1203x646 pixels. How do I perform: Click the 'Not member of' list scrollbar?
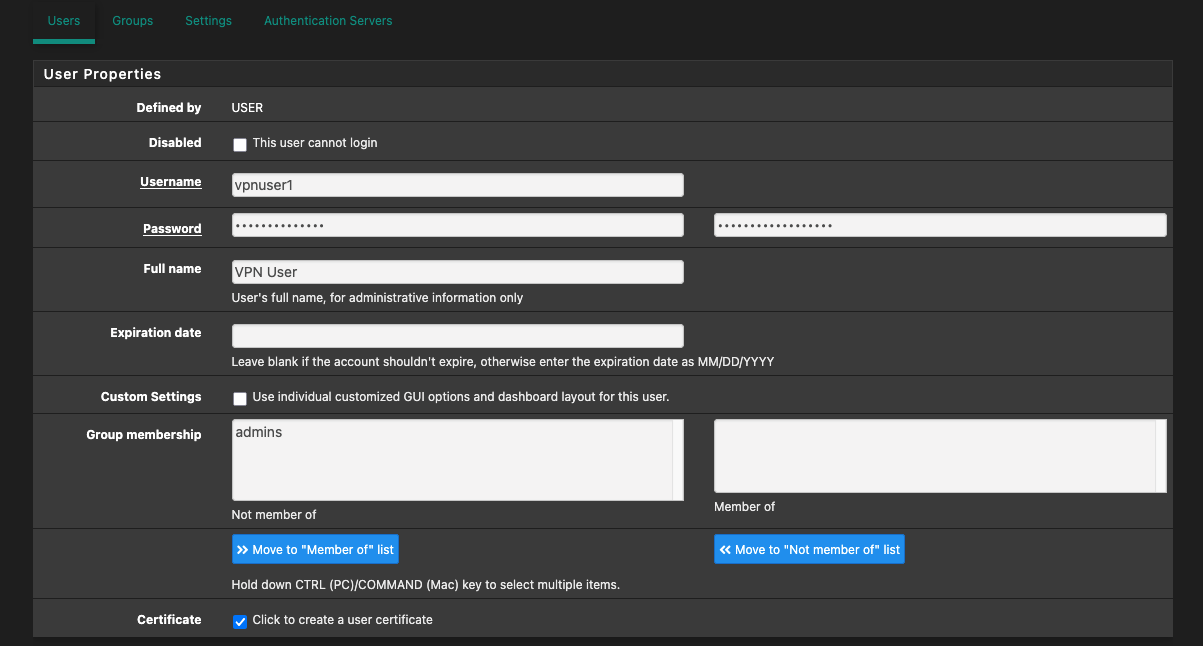click(x=678, y=460)
